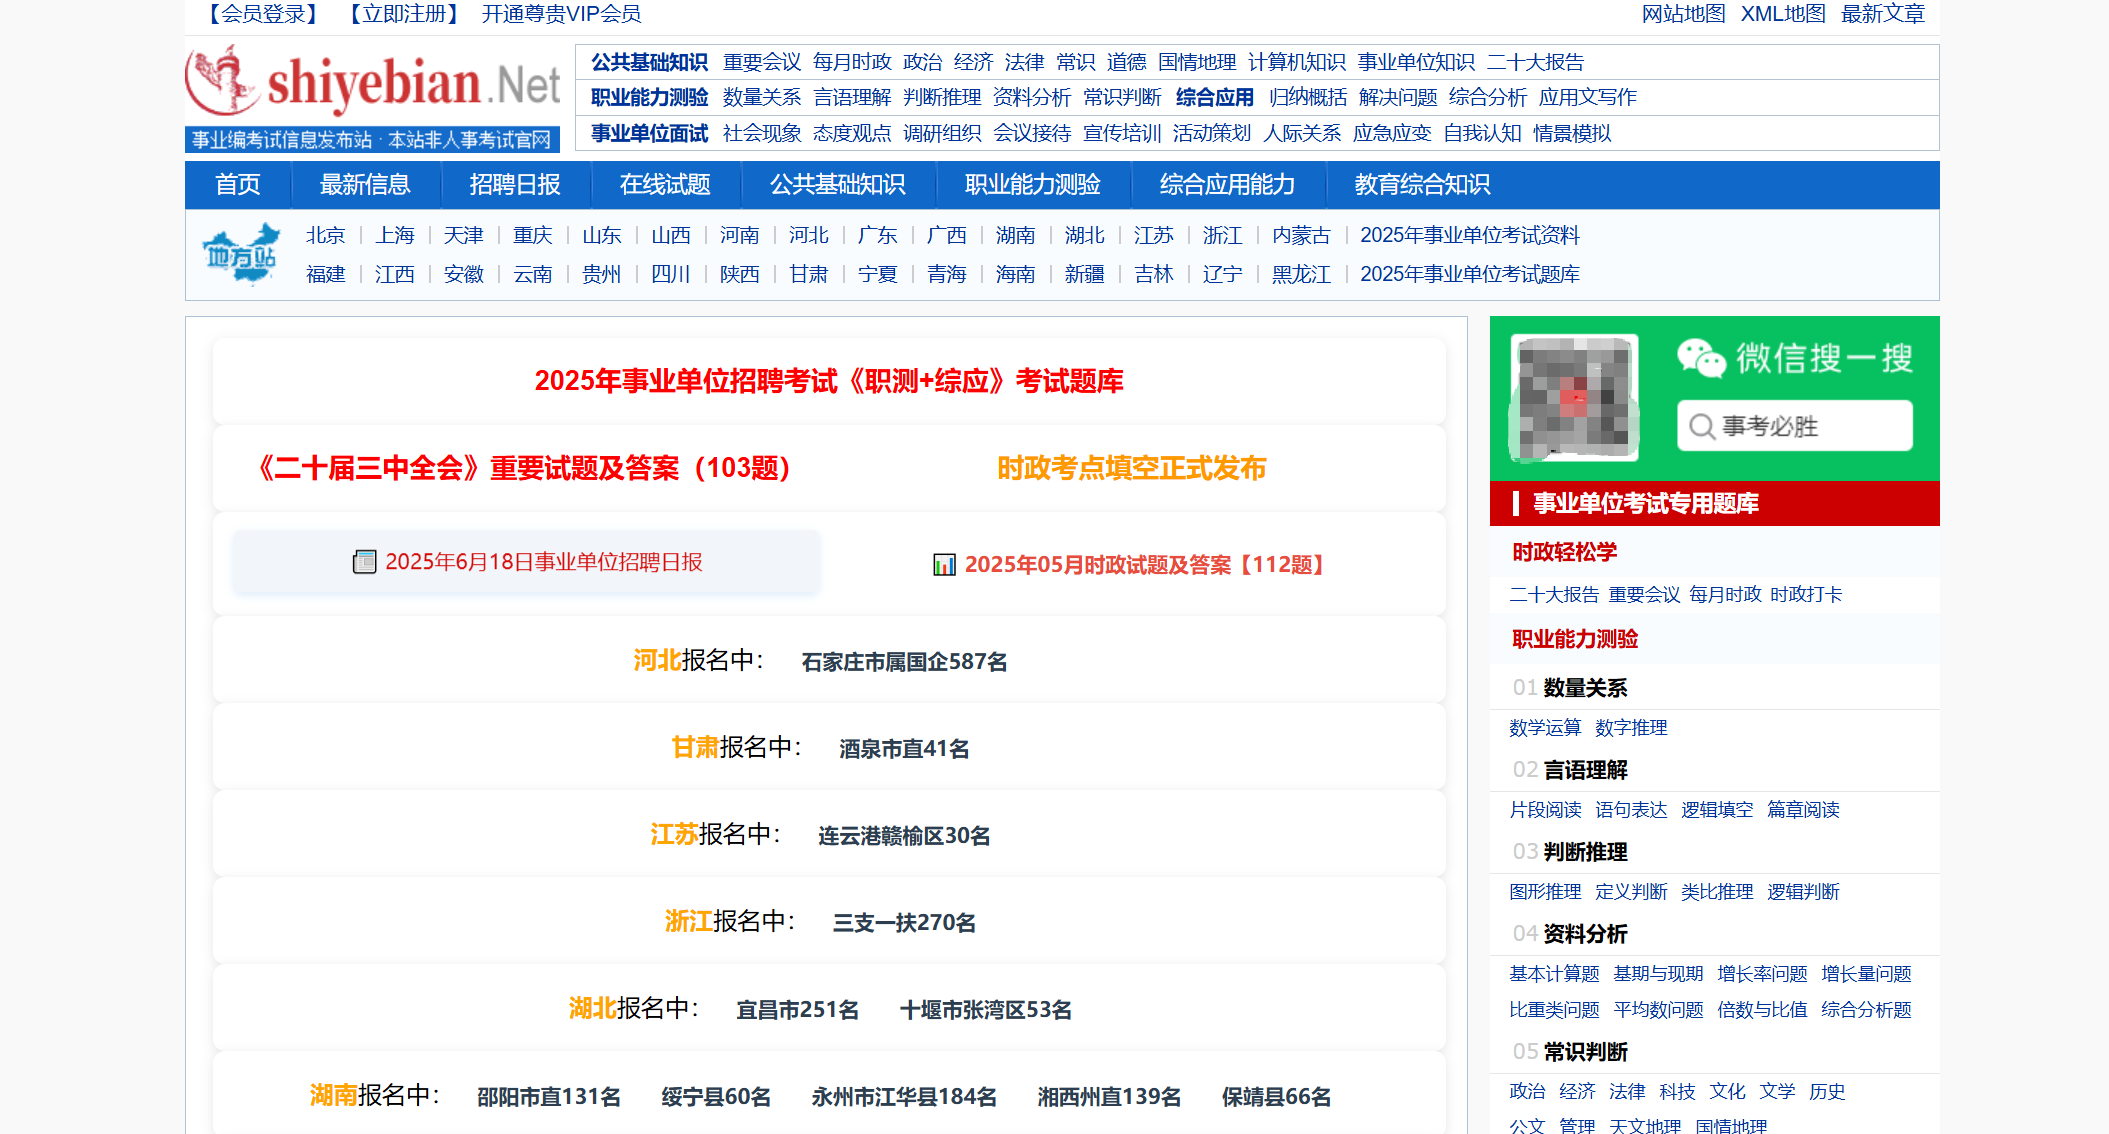Click the 时政考点填空正式发布 link

click(1131, 467)
